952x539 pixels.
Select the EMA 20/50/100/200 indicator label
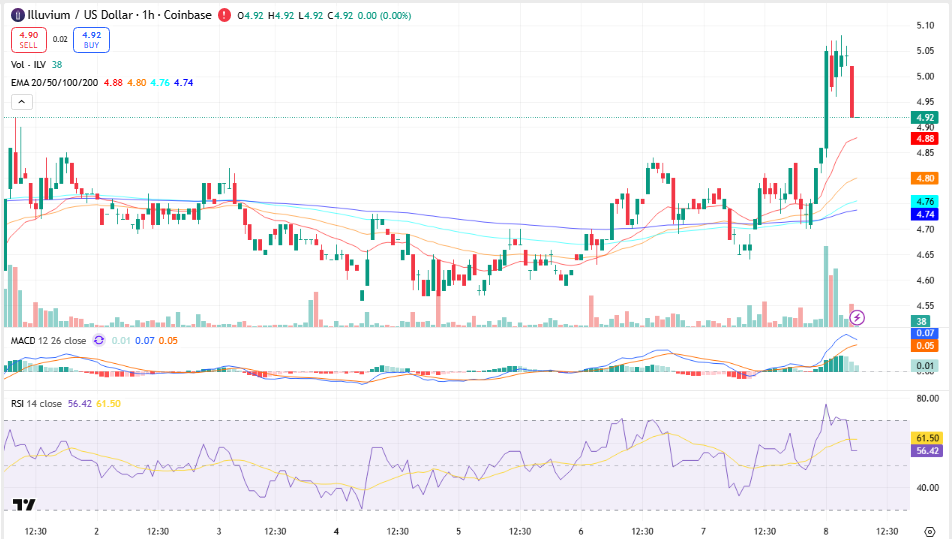tap(55, 83)
